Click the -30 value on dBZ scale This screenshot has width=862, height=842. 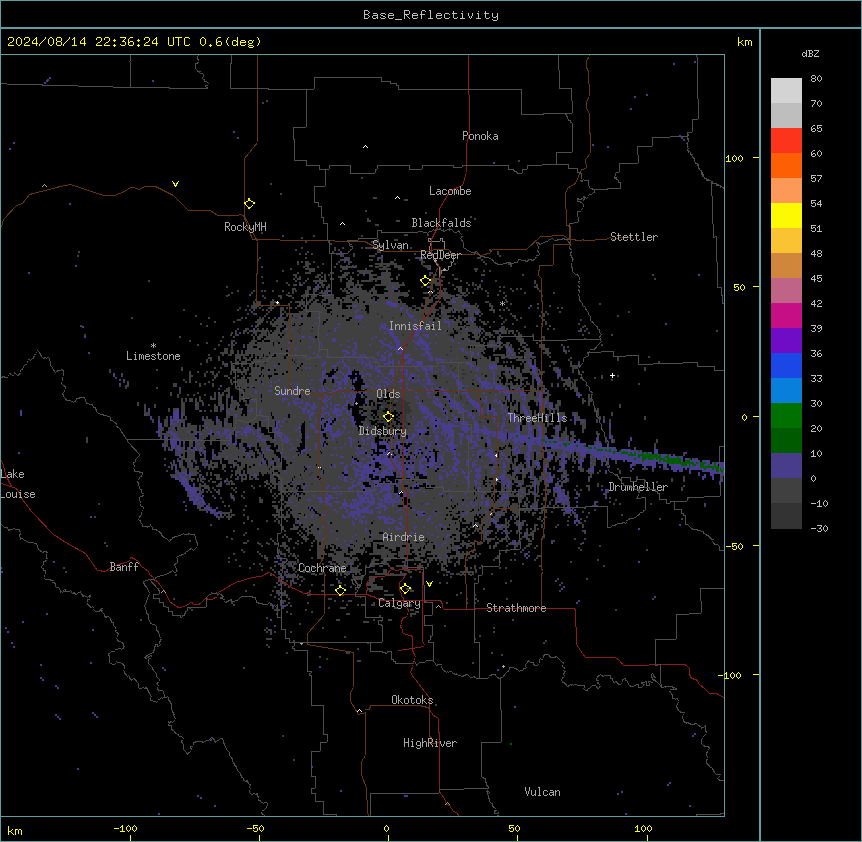pos(819,529)
